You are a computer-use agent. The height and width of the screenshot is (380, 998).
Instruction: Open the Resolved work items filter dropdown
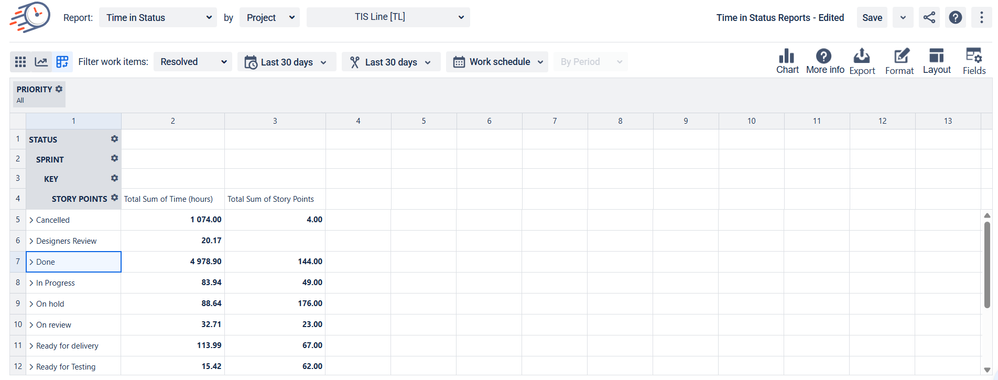pos(193,62)
